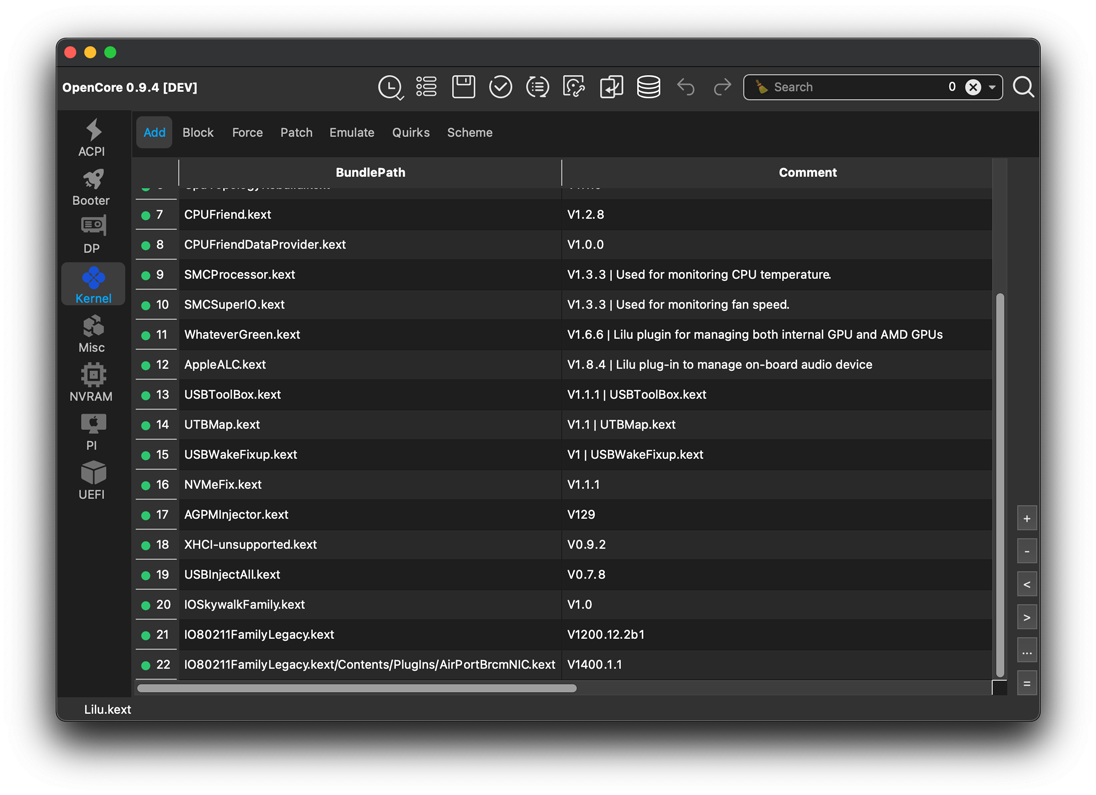The height and width of the screenshot is (795, 1096).
Task: Click the equals sign button
Action: [1027, 684]
